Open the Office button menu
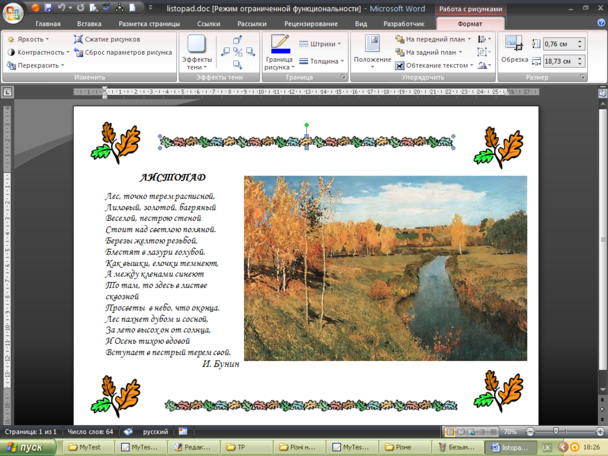The image size is (608, 456). [x=13, y=13]
